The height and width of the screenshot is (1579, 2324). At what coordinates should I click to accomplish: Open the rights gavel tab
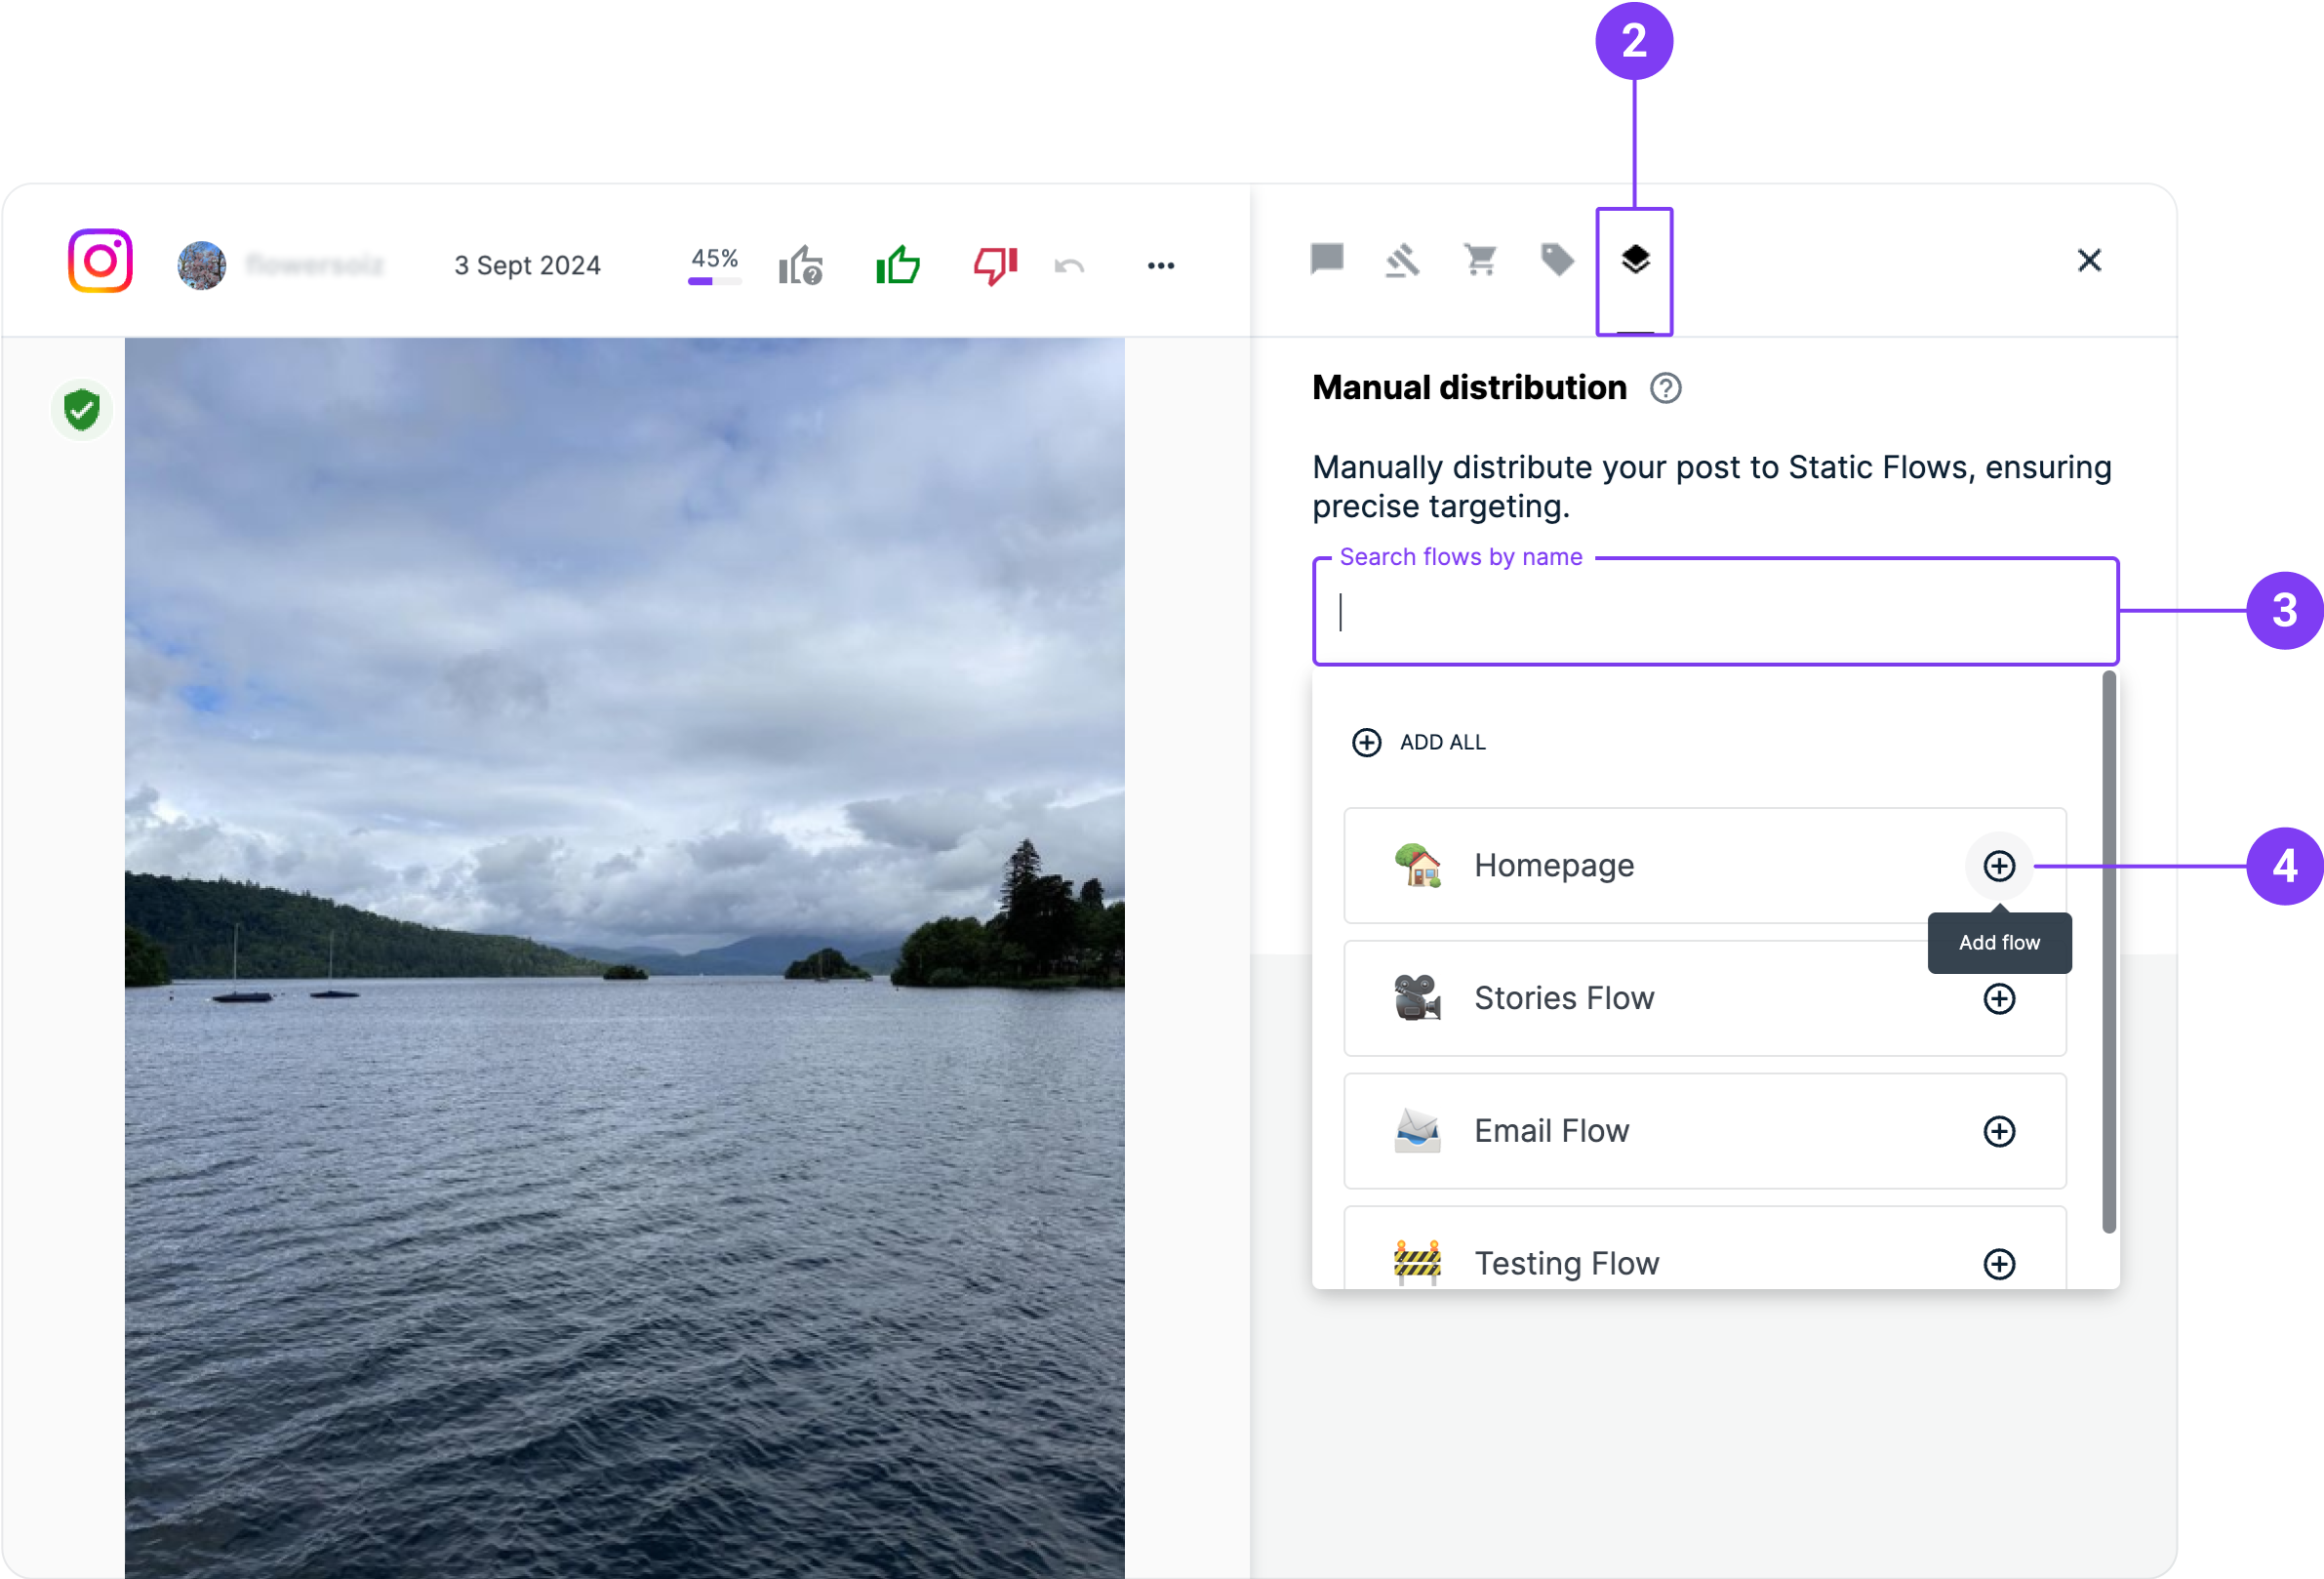coord(1402,261)
